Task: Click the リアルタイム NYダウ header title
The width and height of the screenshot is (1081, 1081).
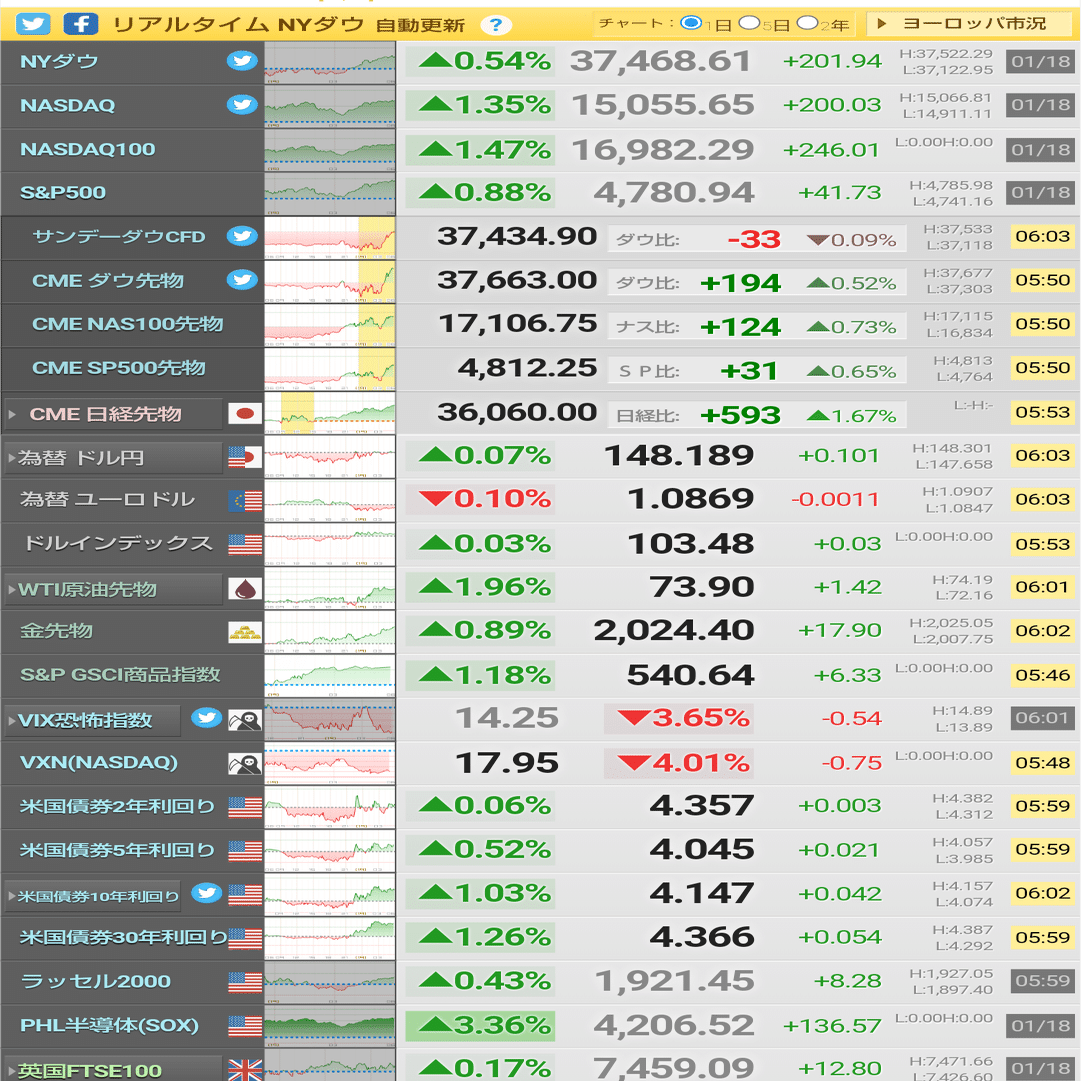Action: 238,25
